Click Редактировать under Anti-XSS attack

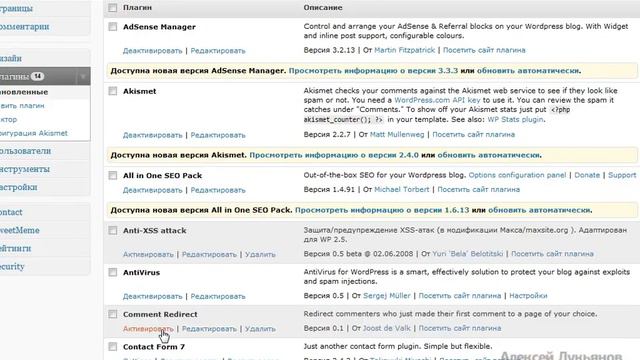click(x=209, y=254)
